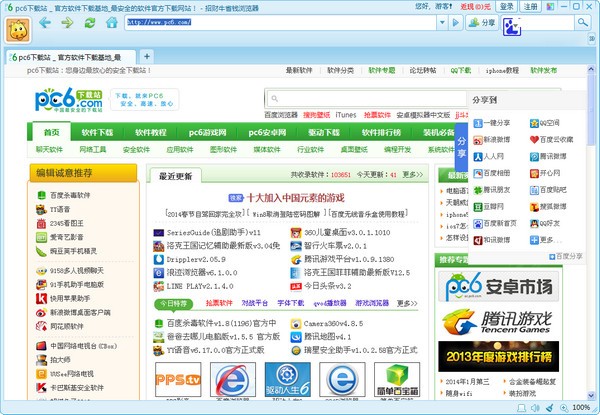Share to 豆瓣网

pyautogui.click(x=489, y=207)
